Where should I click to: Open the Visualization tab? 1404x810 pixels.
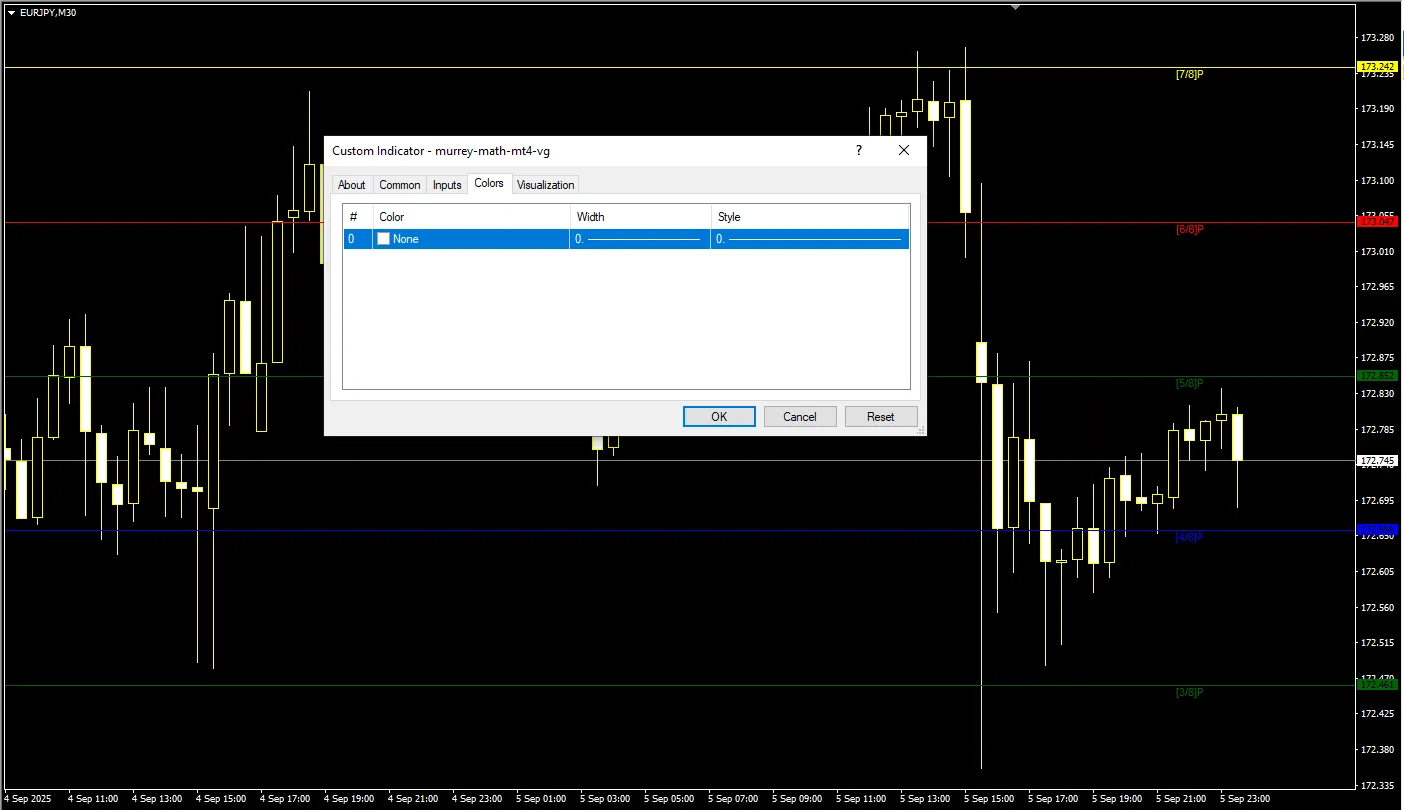pos(545,185)
